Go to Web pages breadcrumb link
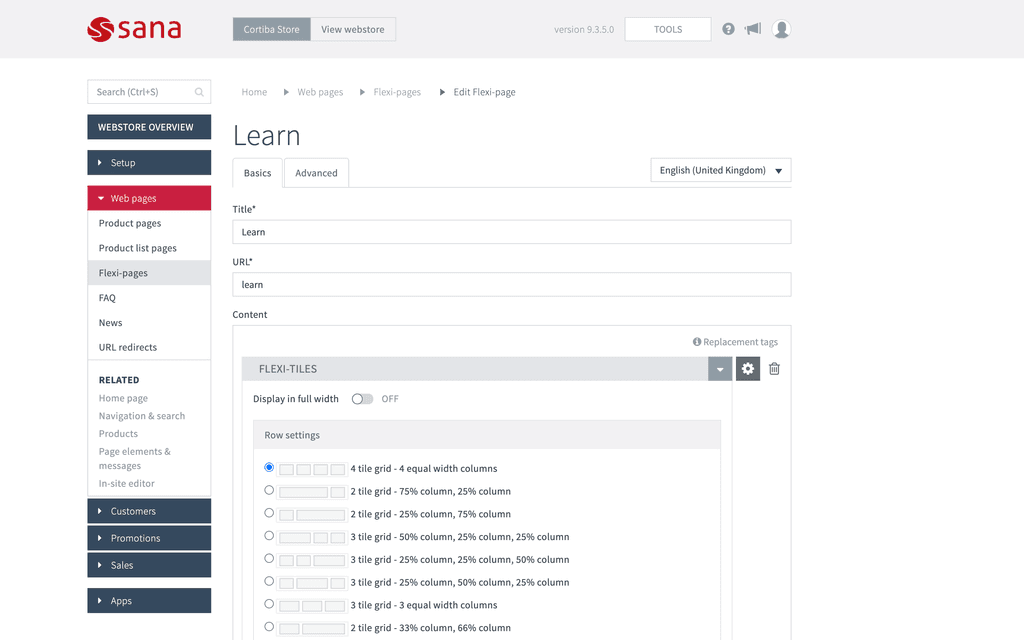The height and width of the screenshot is (640, 1024). tap(320, 92)
